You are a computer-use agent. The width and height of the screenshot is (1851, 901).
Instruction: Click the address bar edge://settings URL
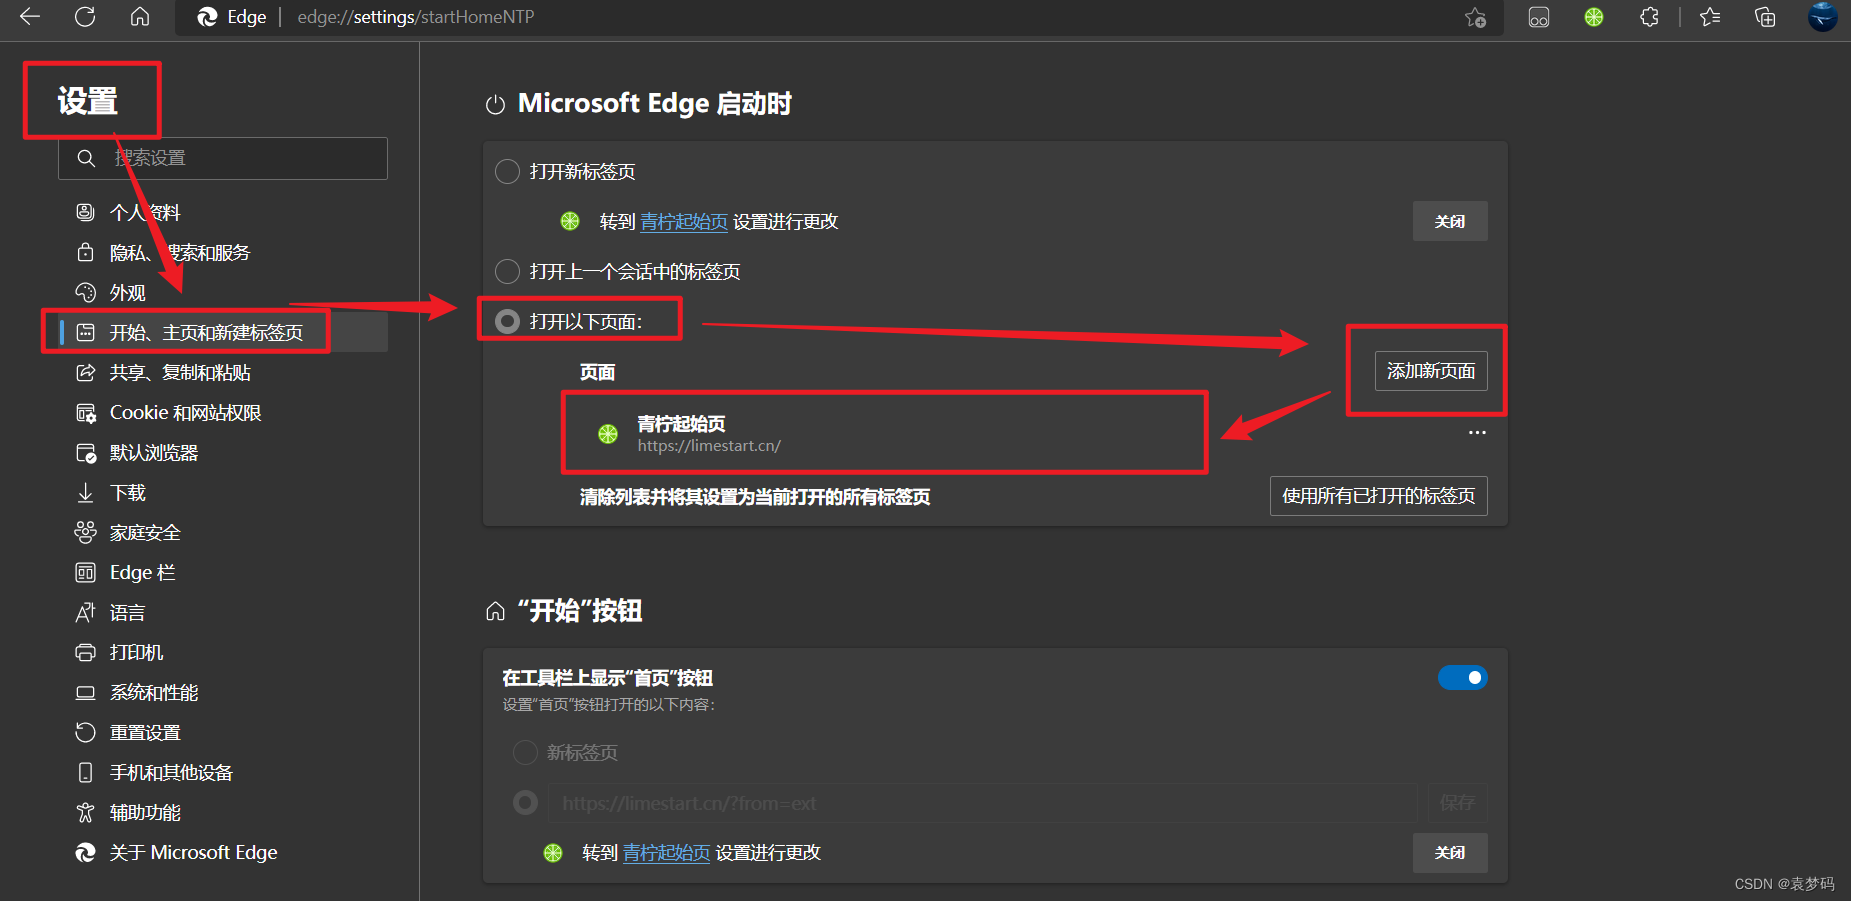click(416, 17)
